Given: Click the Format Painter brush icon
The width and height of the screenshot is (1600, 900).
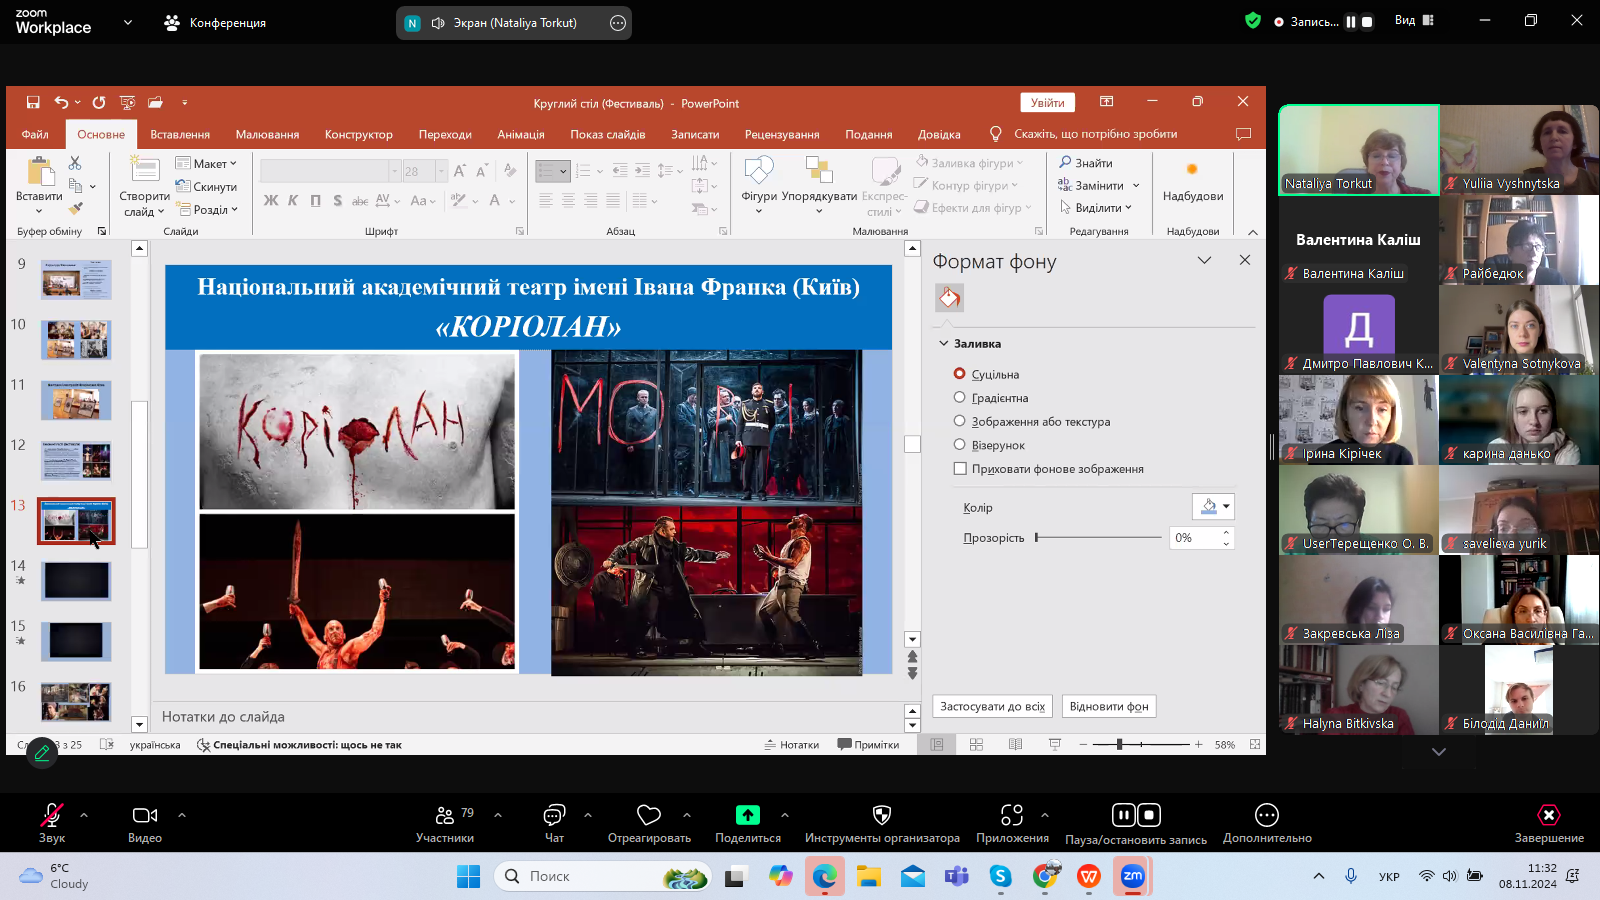Looking at the screenshot, I should tap(76, 208).
